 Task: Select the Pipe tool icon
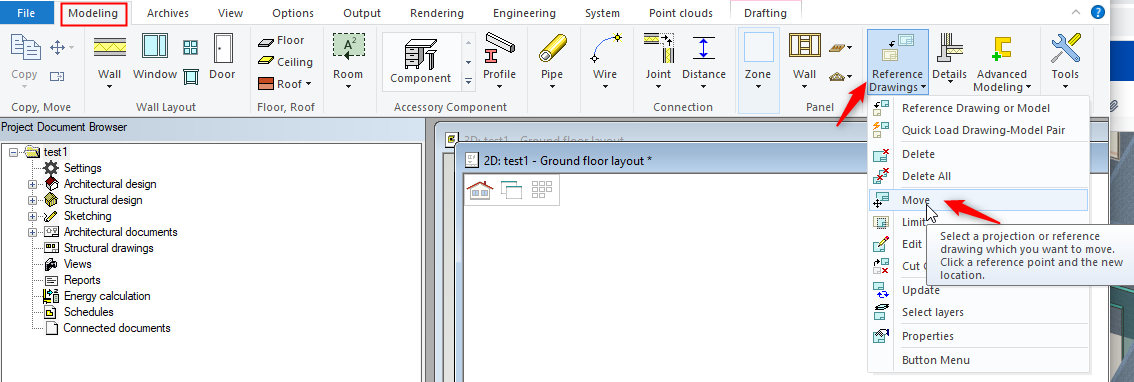[552, 48]
